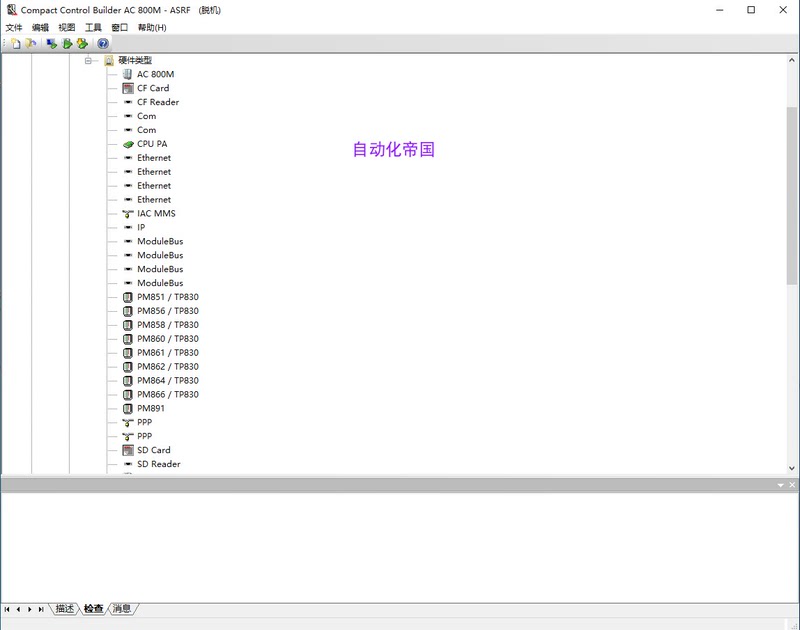
Task: Click the New Project toolbar icon
Action: tap(16, 44)
